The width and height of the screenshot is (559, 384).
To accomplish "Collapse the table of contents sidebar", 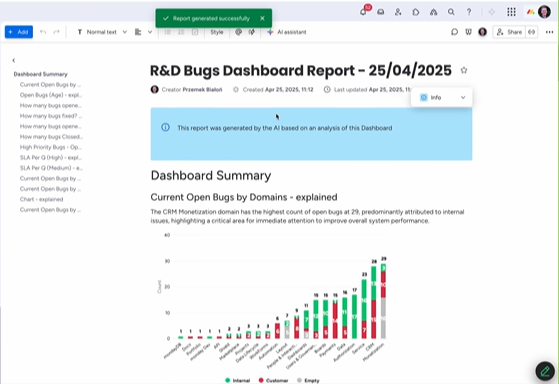I will point(14,60).
